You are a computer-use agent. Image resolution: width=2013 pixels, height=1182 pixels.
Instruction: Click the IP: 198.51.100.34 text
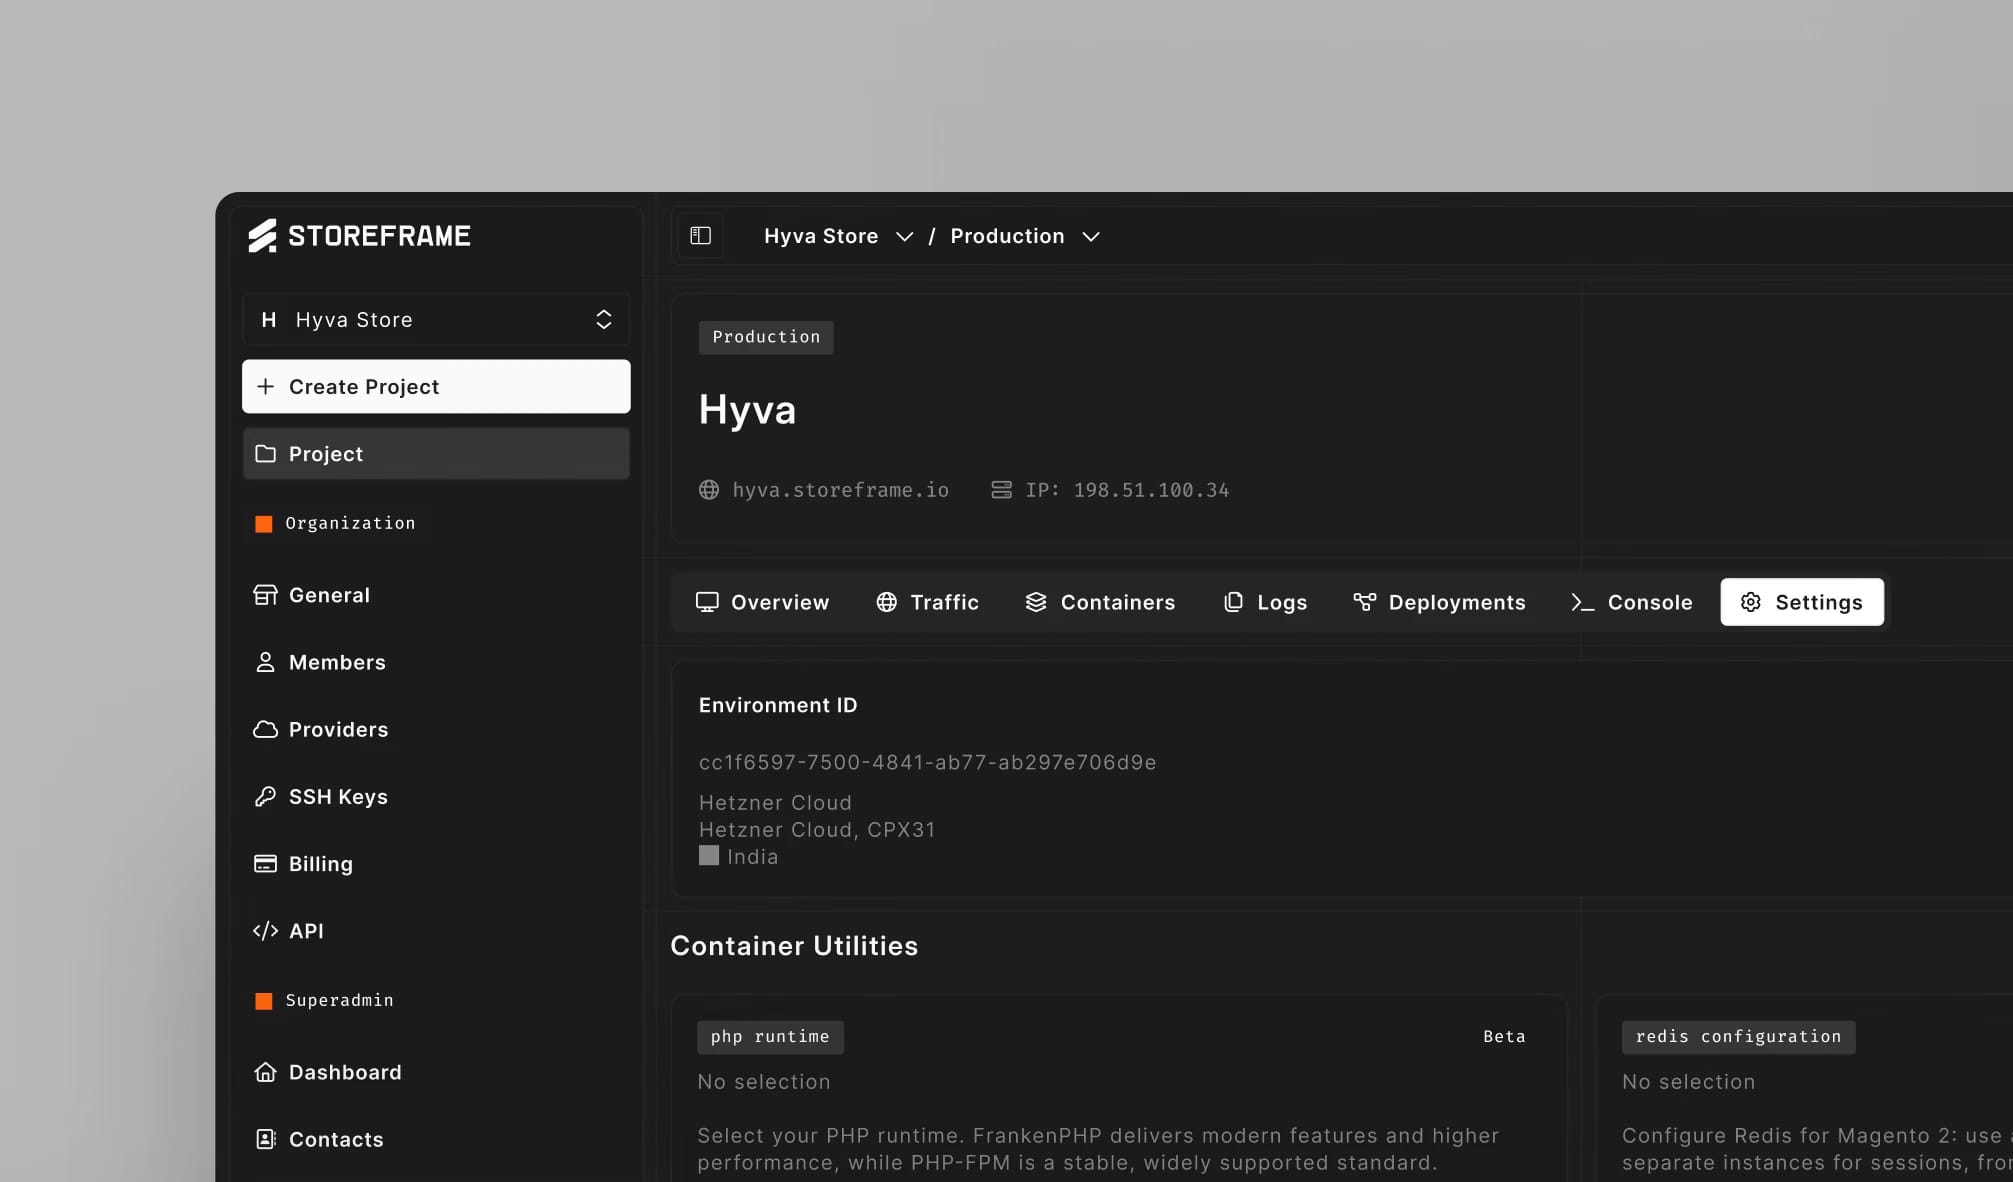tap(1127, 490)
